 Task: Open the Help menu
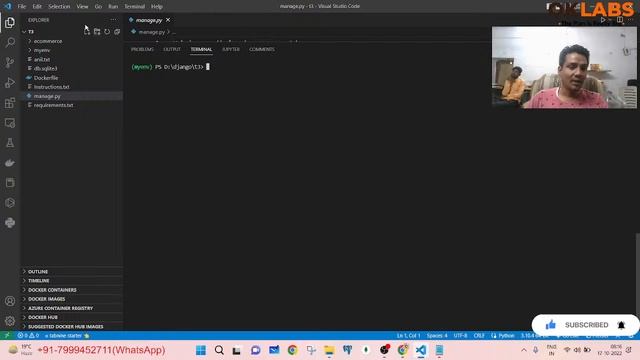coord(157,7)
